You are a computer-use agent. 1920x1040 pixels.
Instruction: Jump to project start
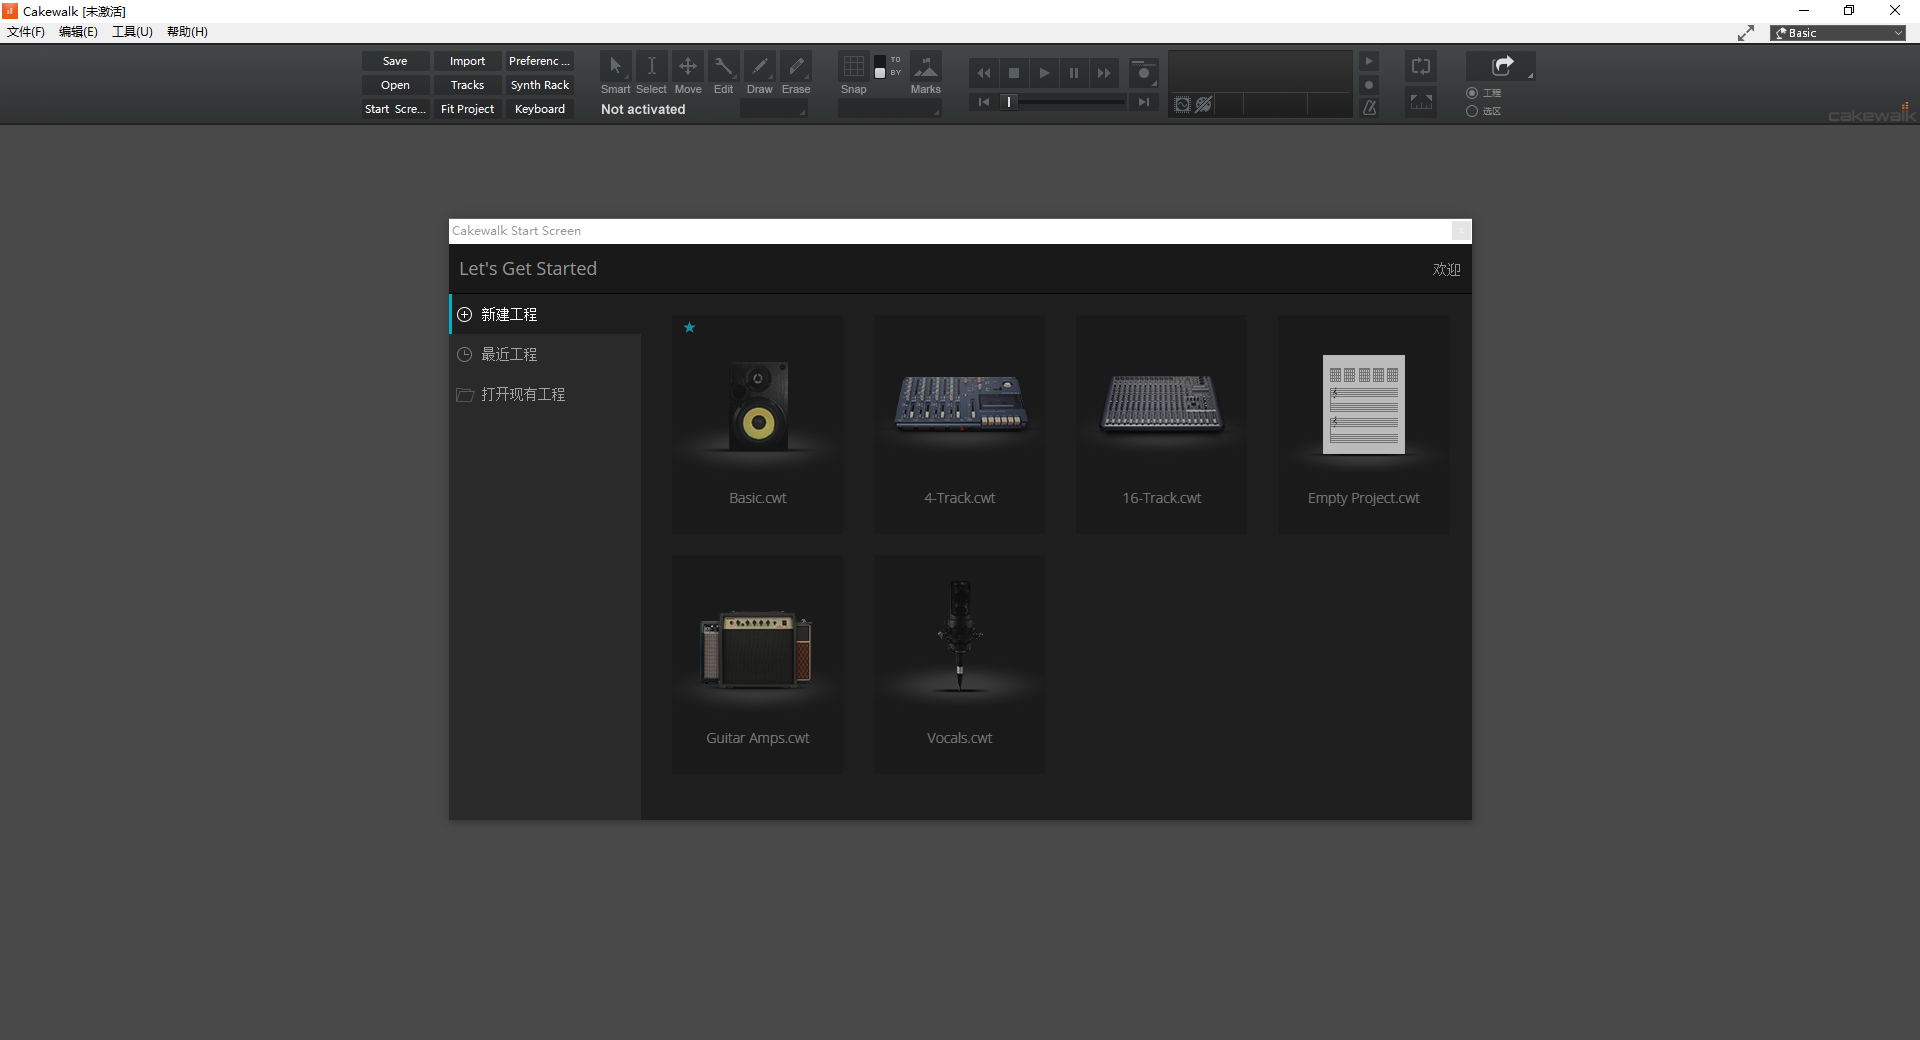984,102
